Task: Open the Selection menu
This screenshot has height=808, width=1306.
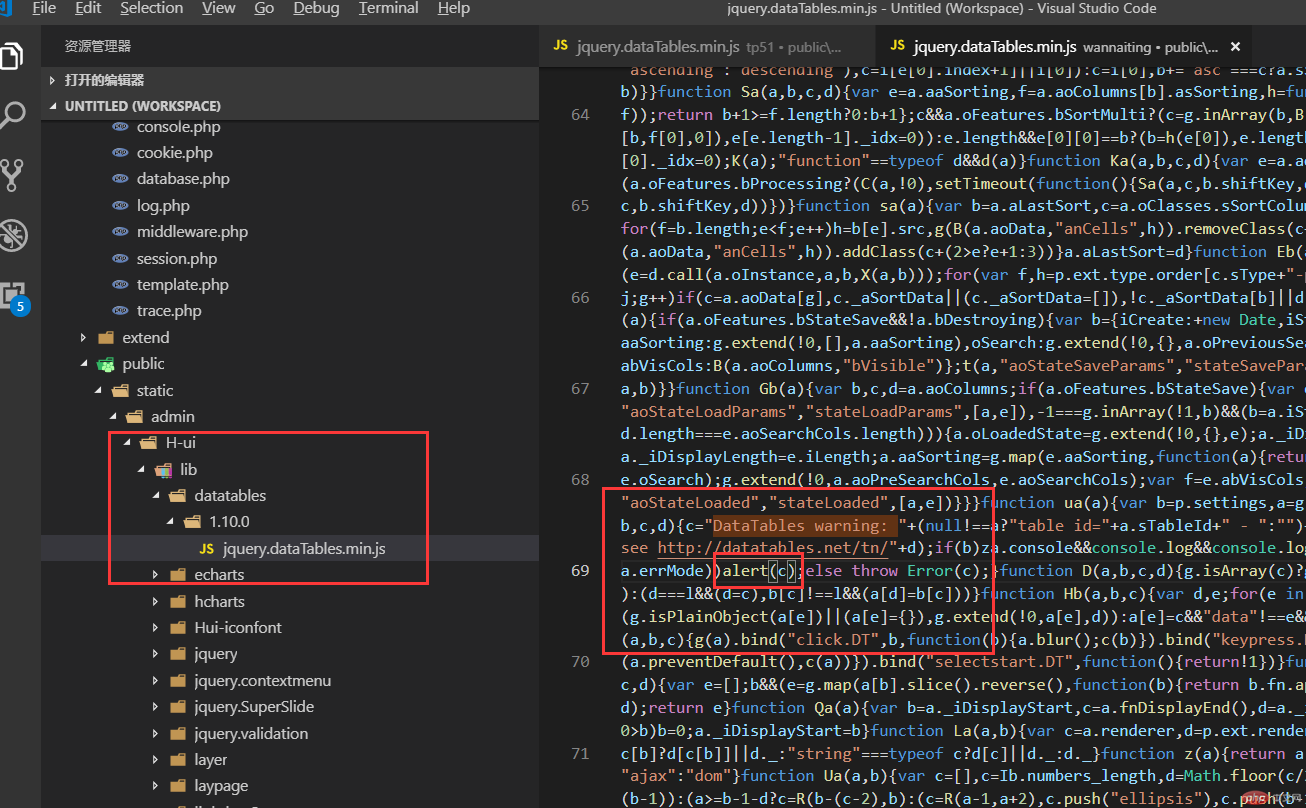Action: (x=151, y=8)
